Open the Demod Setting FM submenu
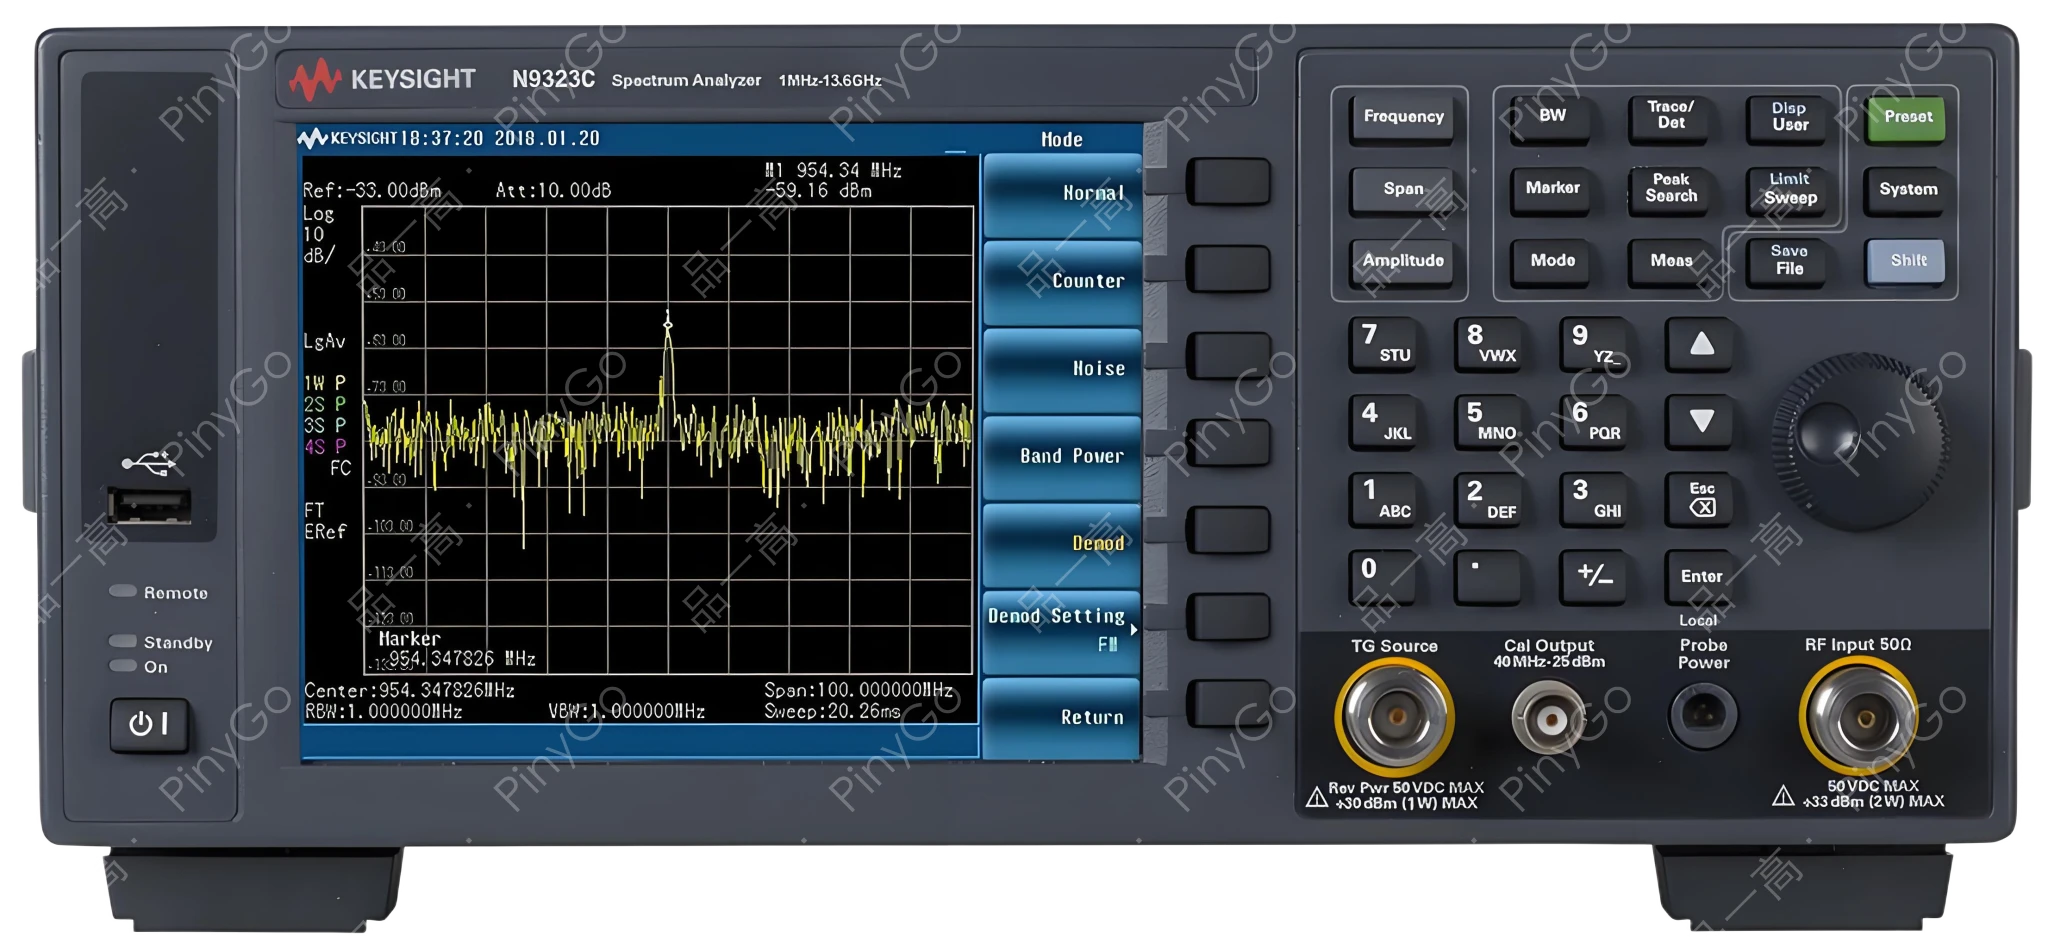This screenshot has height=950, width=2048. pyautogui.click(x=1062, y=630)
